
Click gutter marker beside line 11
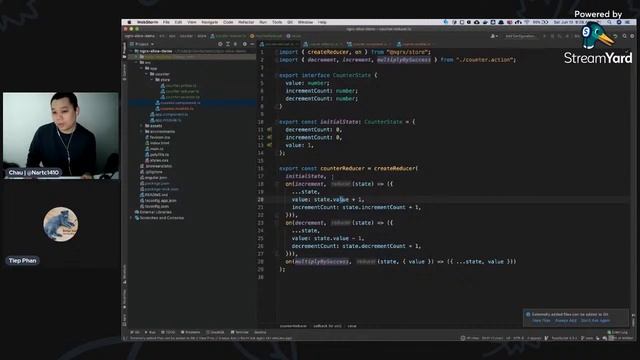pyautogui.click(x=269, y=130)
